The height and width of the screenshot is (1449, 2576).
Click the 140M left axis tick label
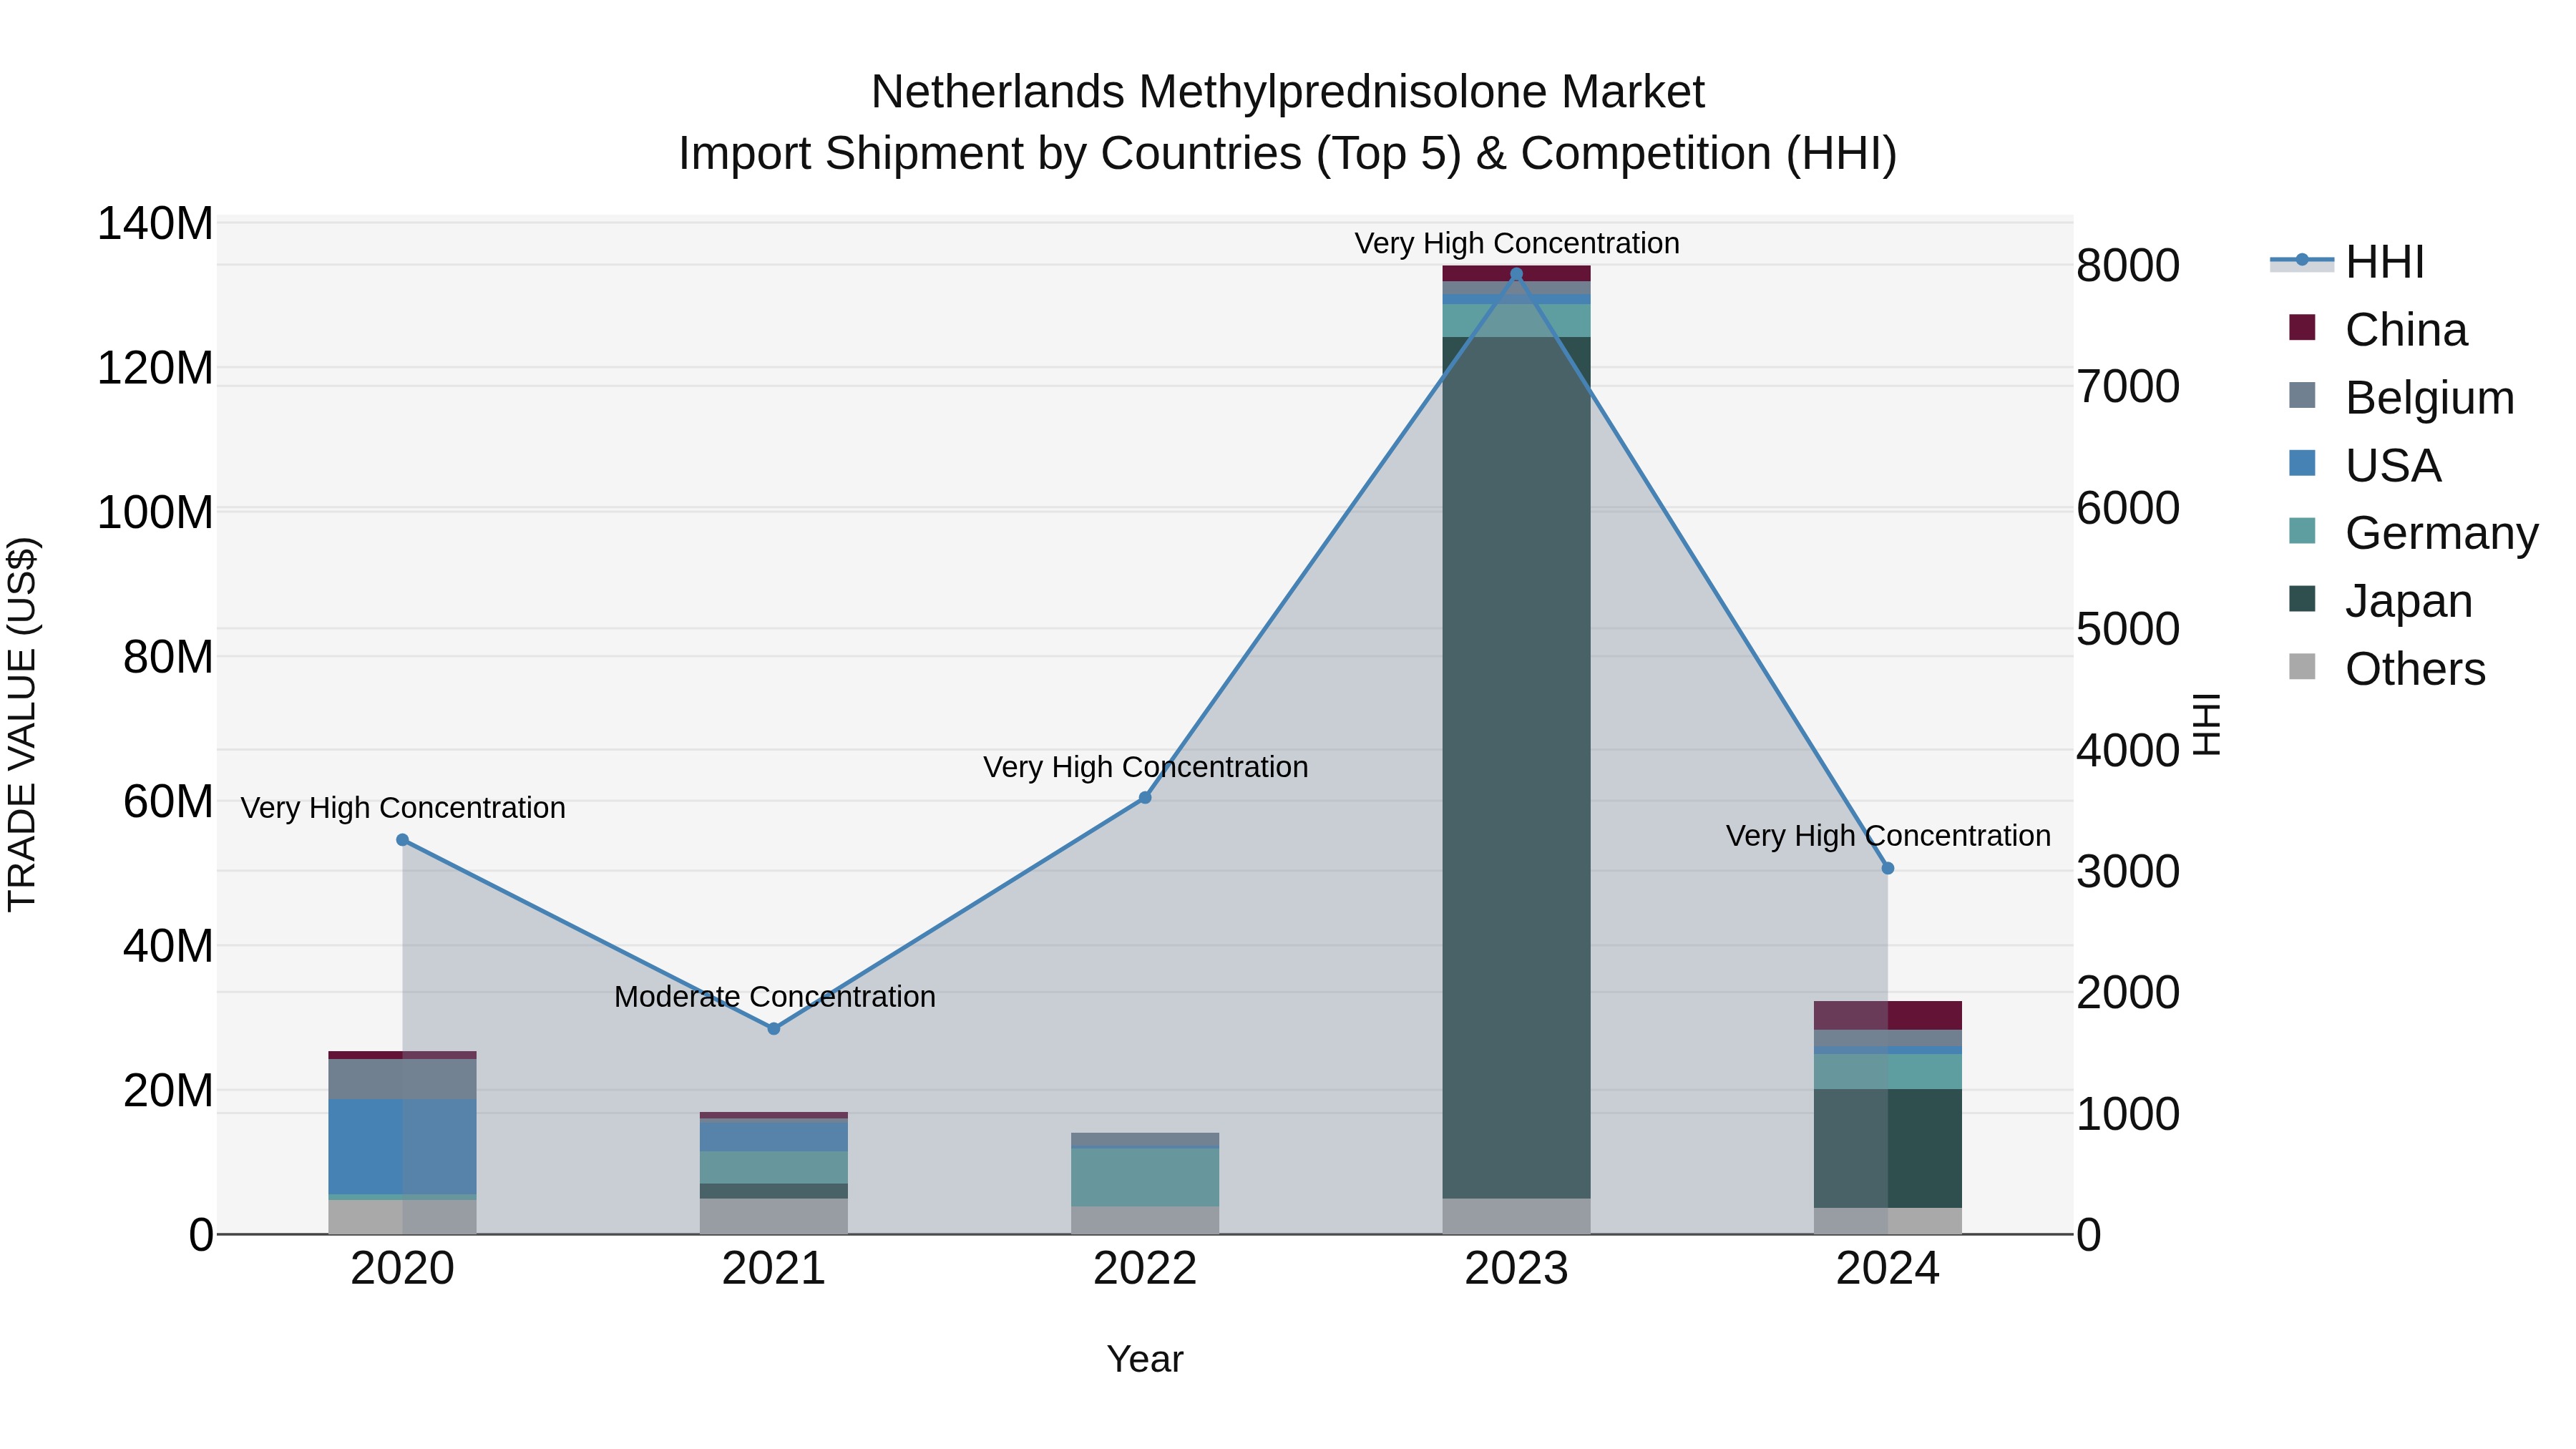point(155,224)
